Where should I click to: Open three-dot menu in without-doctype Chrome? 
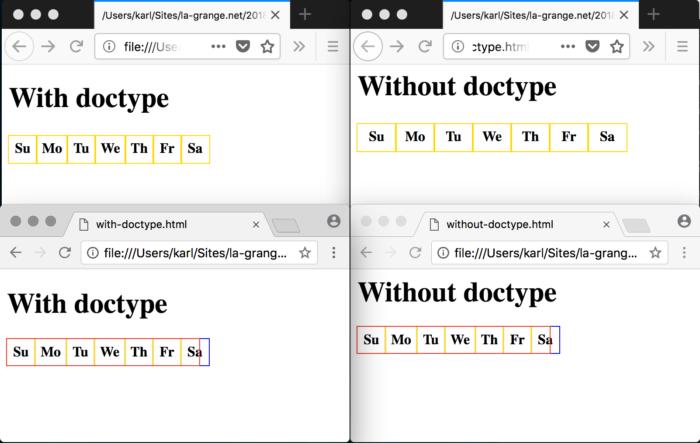(684, 253)
